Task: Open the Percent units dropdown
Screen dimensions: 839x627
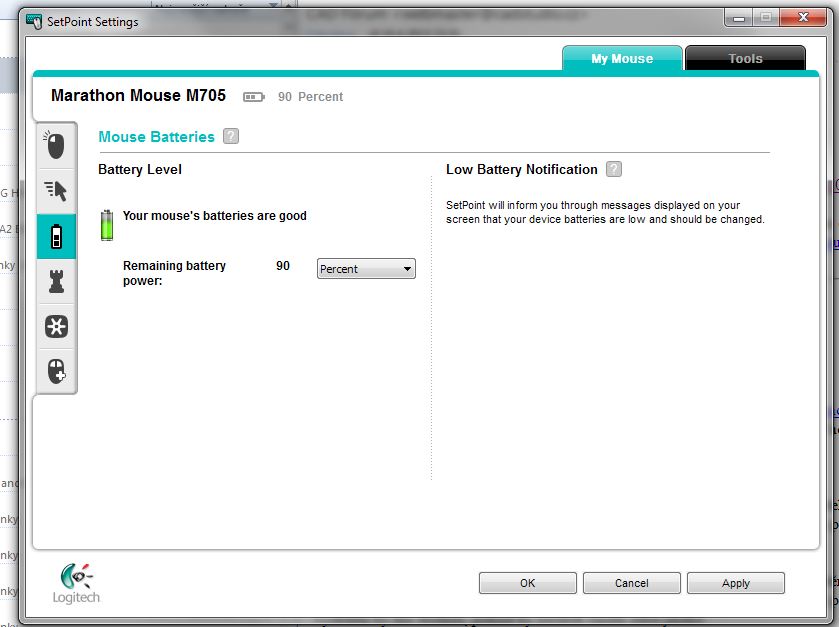Action: click(x=366, y=269)
